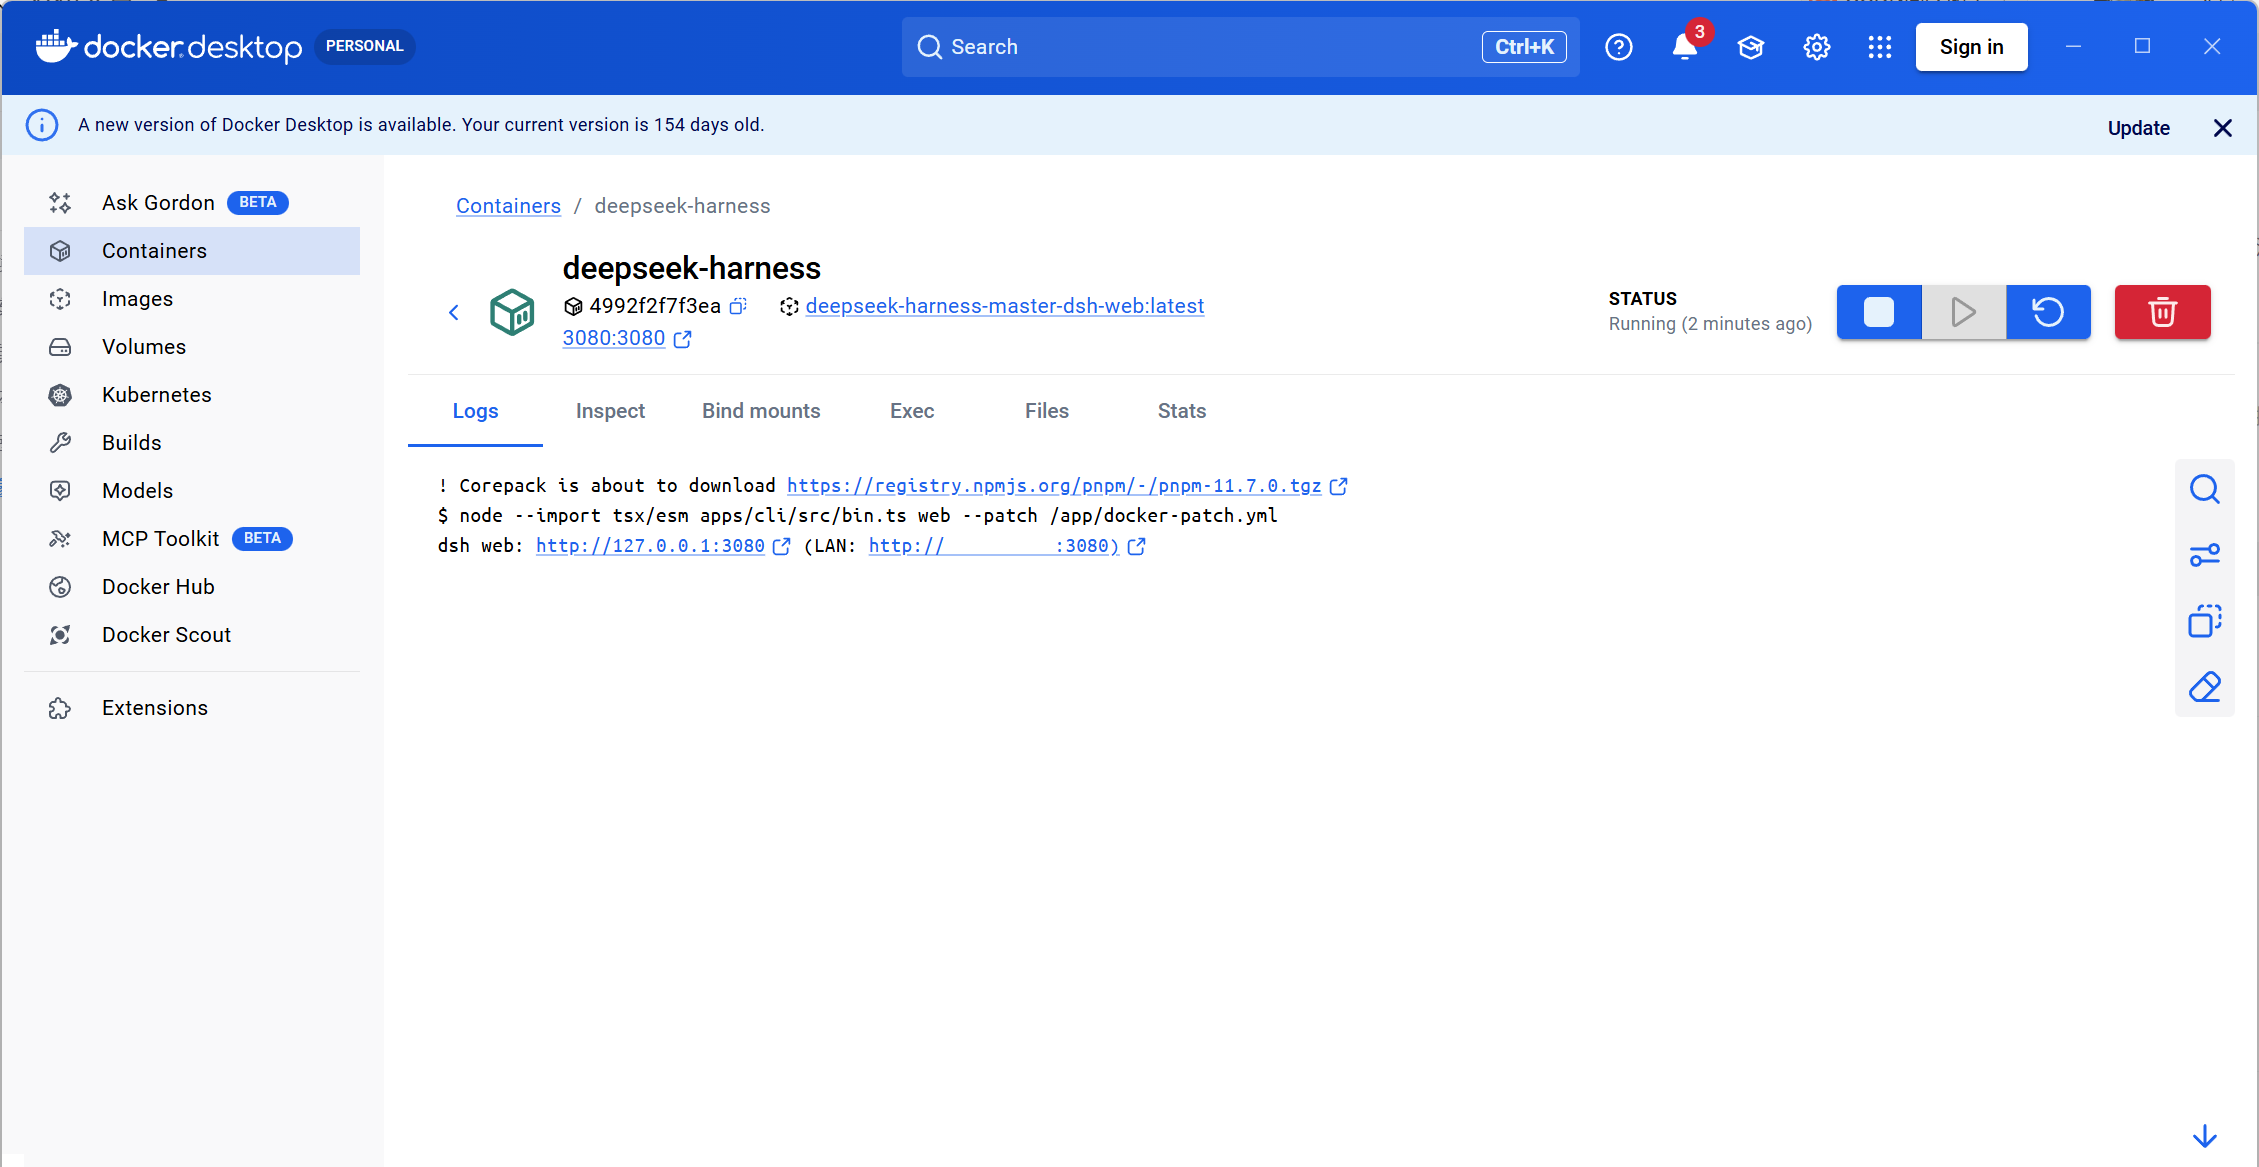Switch to the Logs tab
Viewport: 2259px width, 1167px height.
point(475,411)
